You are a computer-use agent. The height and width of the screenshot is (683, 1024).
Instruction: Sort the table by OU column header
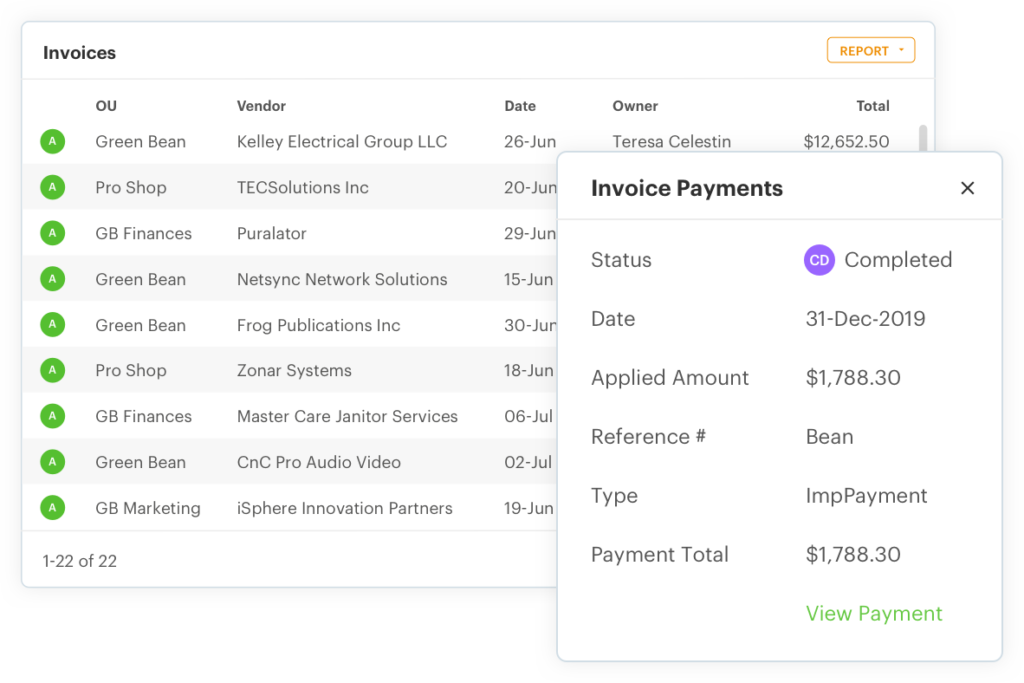point(106,106)
